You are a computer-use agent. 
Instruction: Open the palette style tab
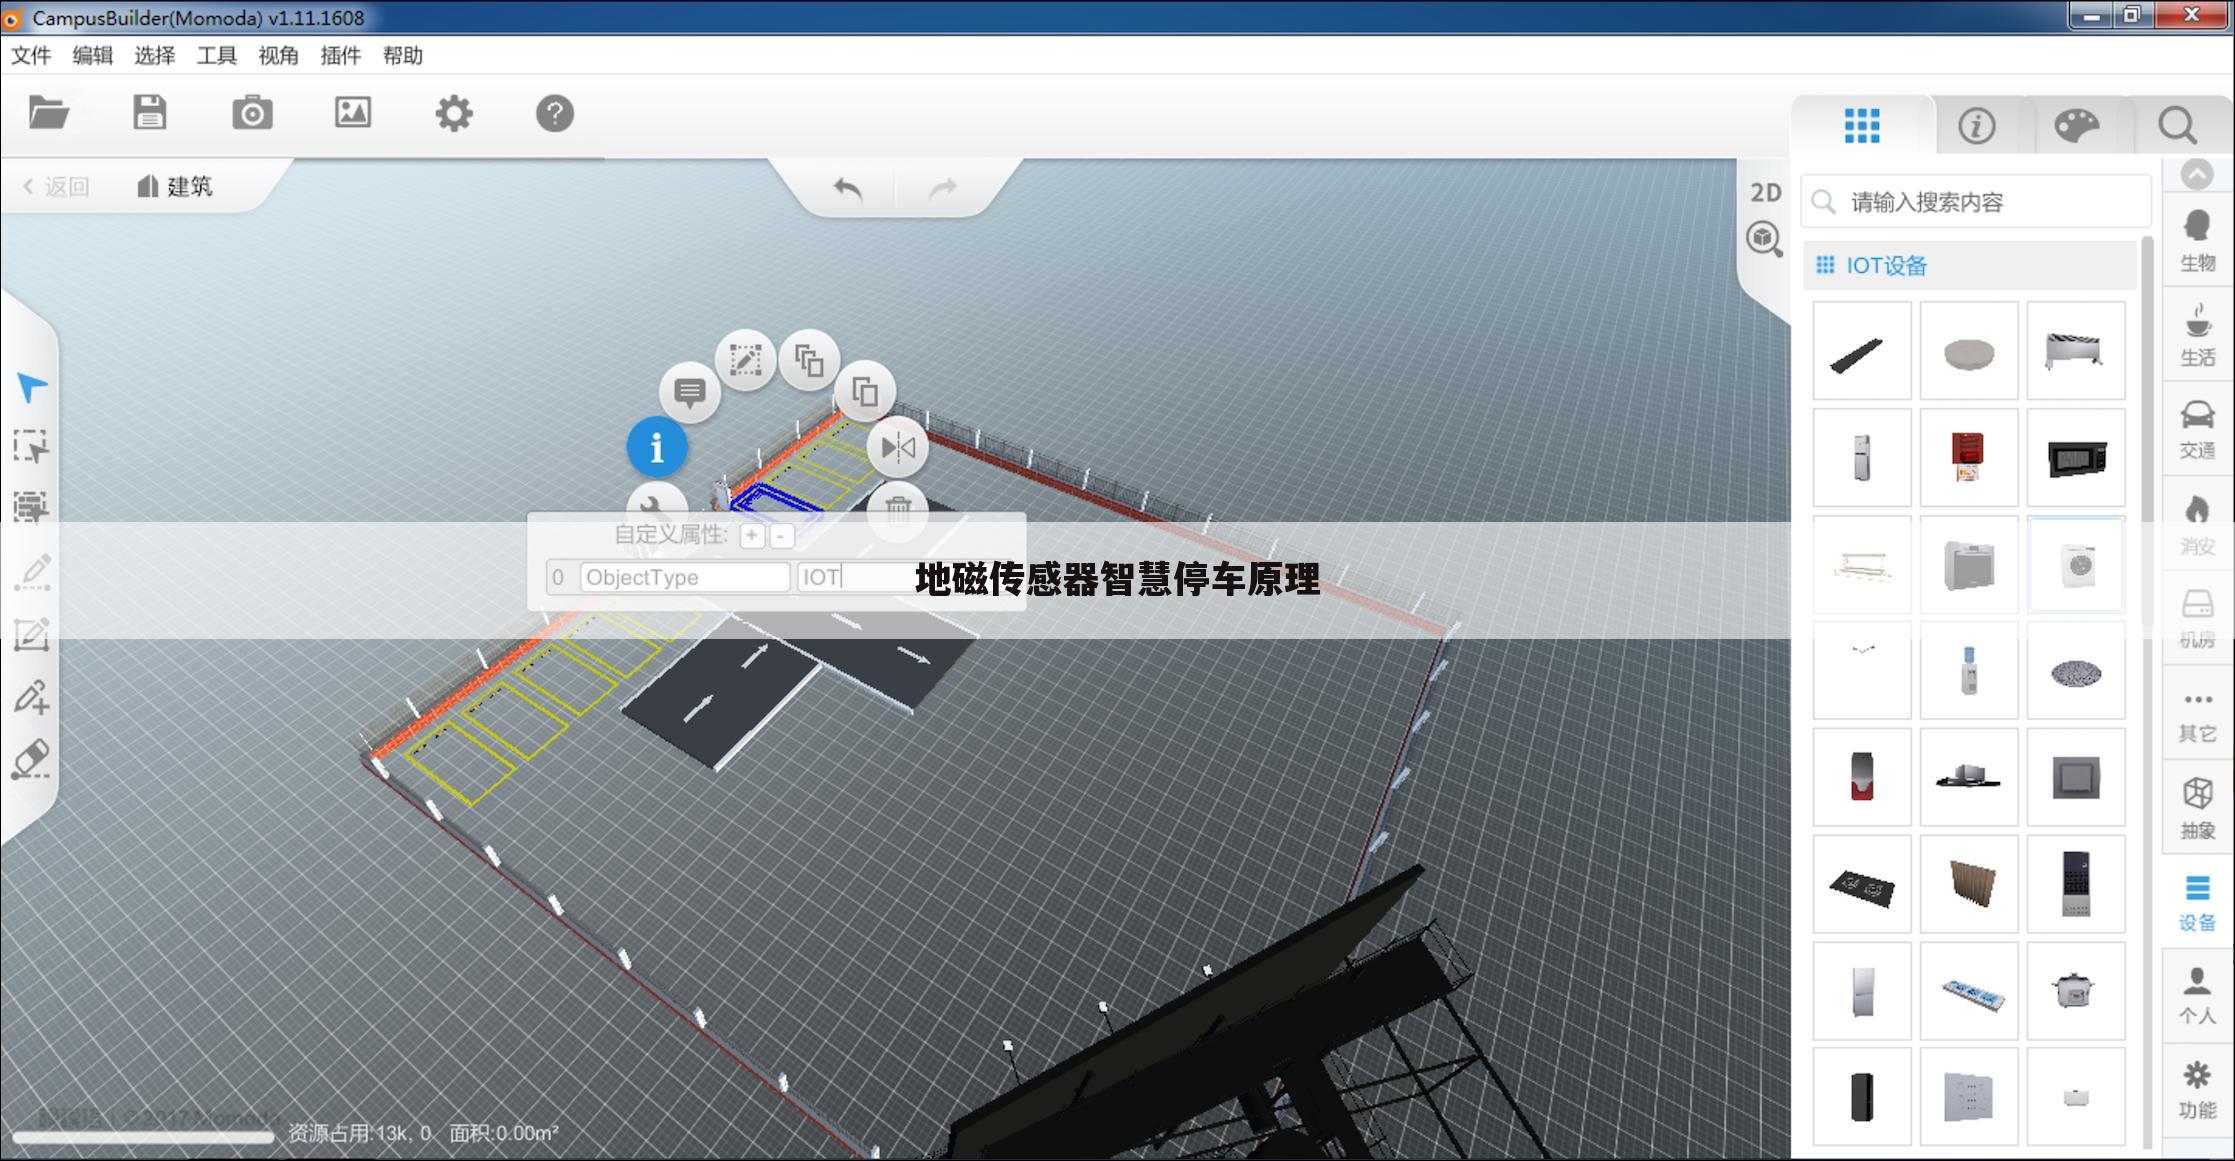tap(2077, 126)
